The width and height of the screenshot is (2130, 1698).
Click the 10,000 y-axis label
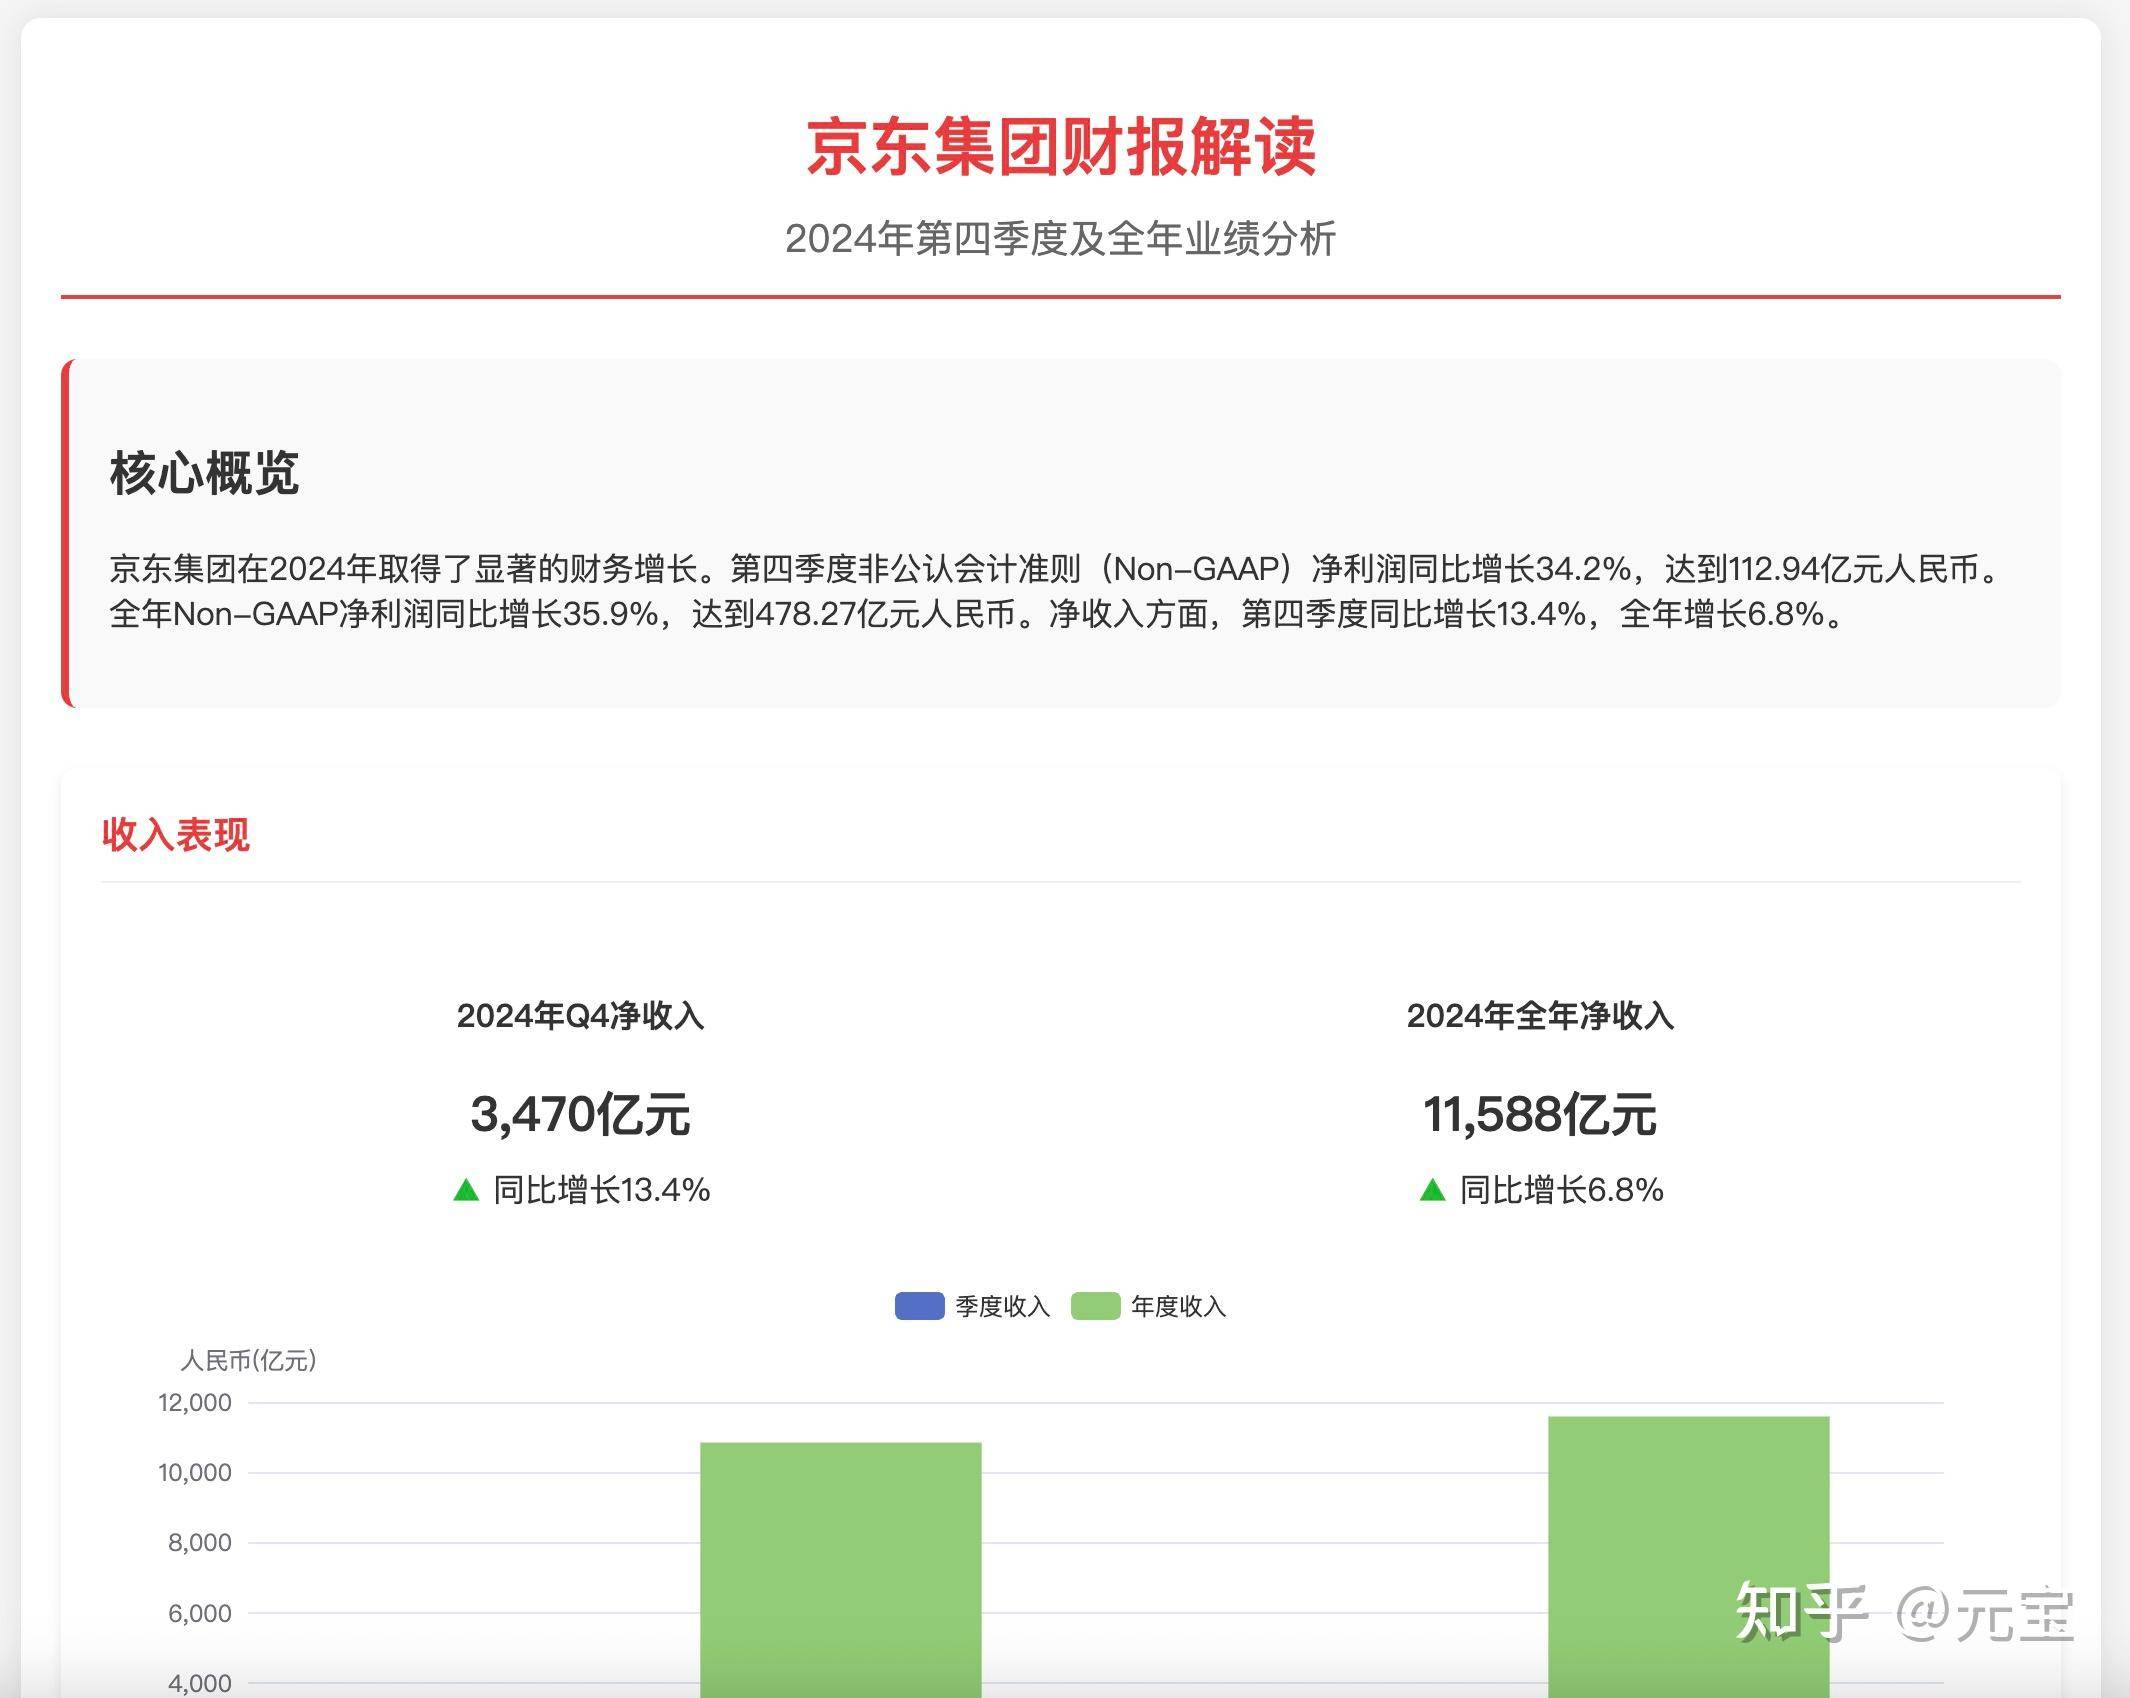click(x=195, y=1472)
